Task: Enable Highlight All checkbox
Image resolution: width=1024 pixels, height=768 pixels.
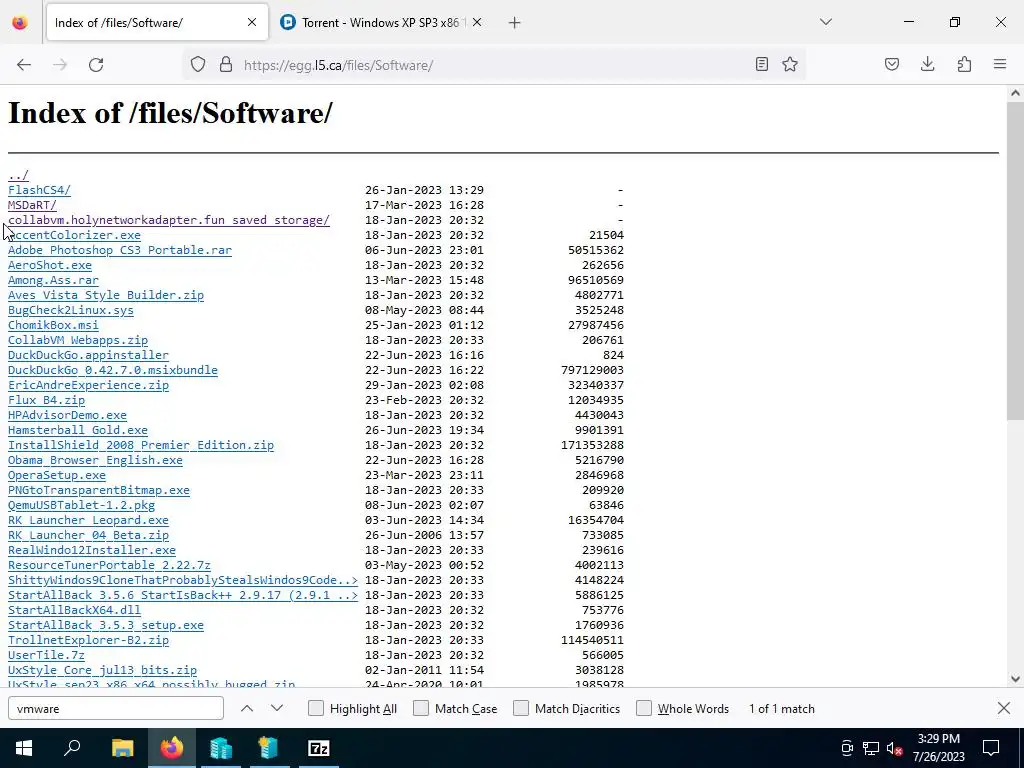Action: click(x=316, y=709)
